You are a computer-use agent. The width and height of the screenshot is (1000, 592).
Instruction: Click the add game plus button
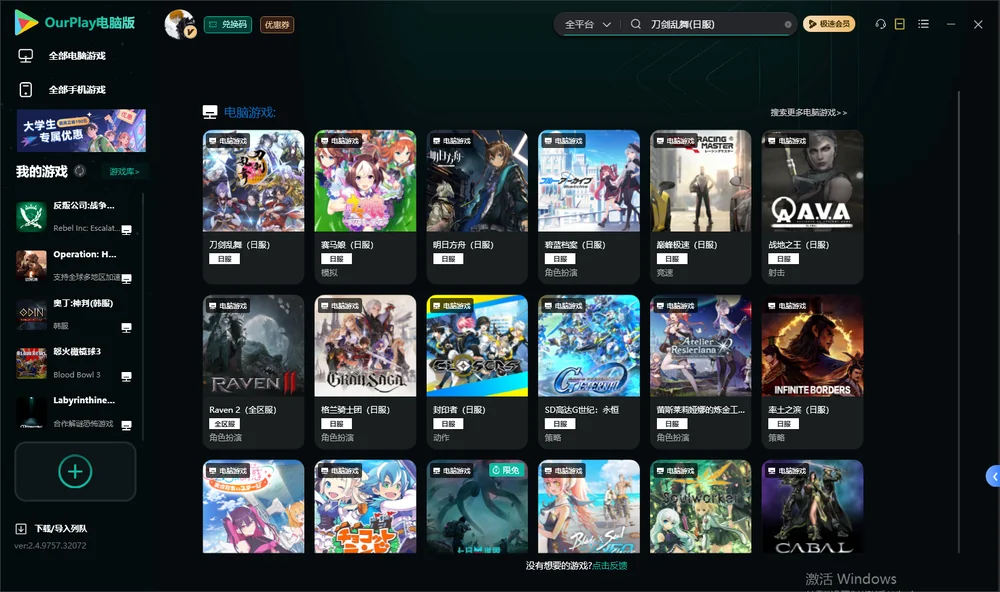coord(75,471)
